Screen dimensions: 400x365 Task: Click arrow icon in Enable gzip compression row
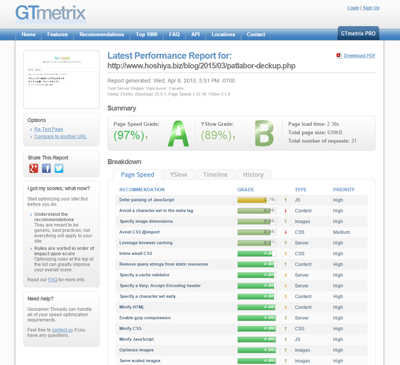[x=286, y=318]
